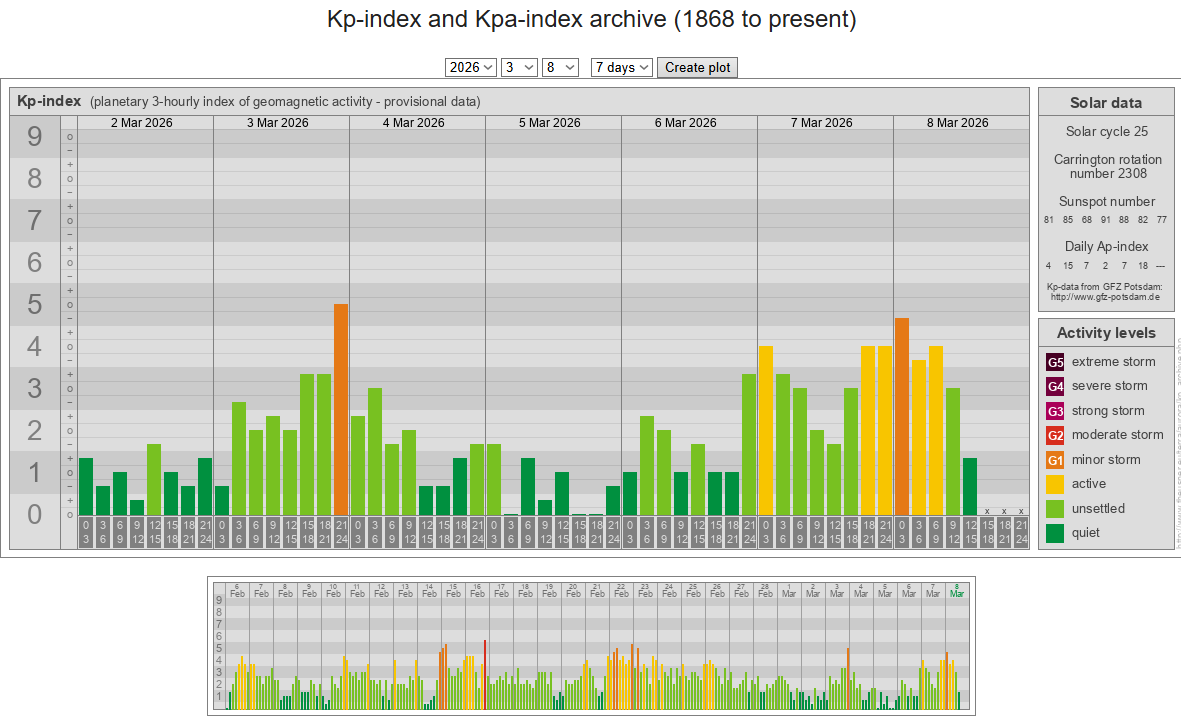Open the year dropdown showing 2026

coord(471,67)
